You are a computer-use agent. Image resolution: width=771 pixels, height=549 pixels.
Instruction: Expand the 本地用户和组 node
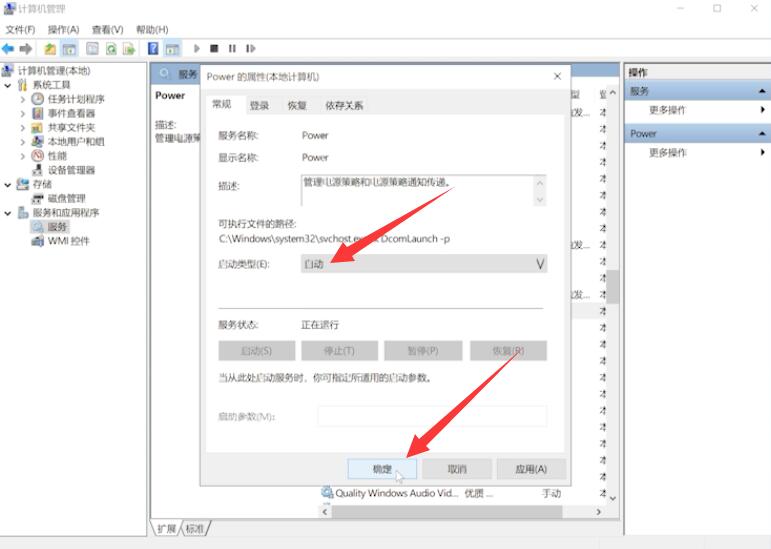point(23,142)
